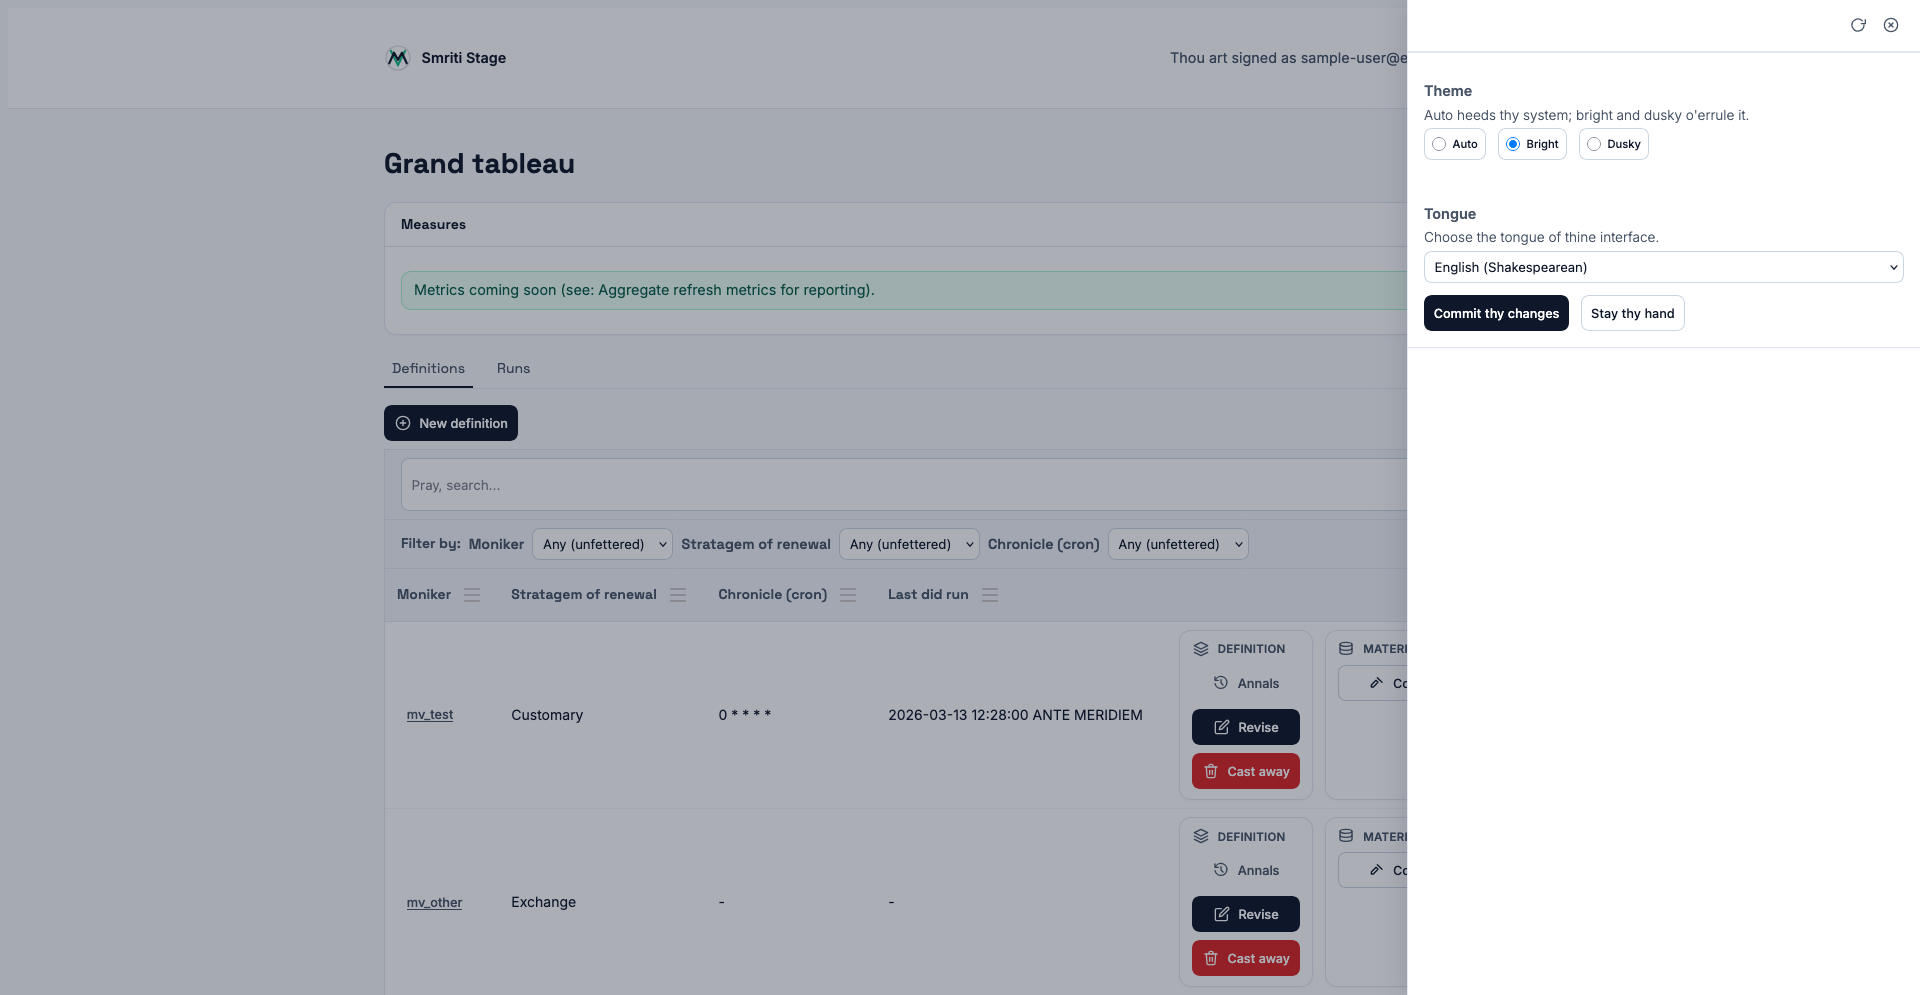Select the Auto theme radio button
This screenshot has height=995, width=1920.
[x=1439, y=144]
